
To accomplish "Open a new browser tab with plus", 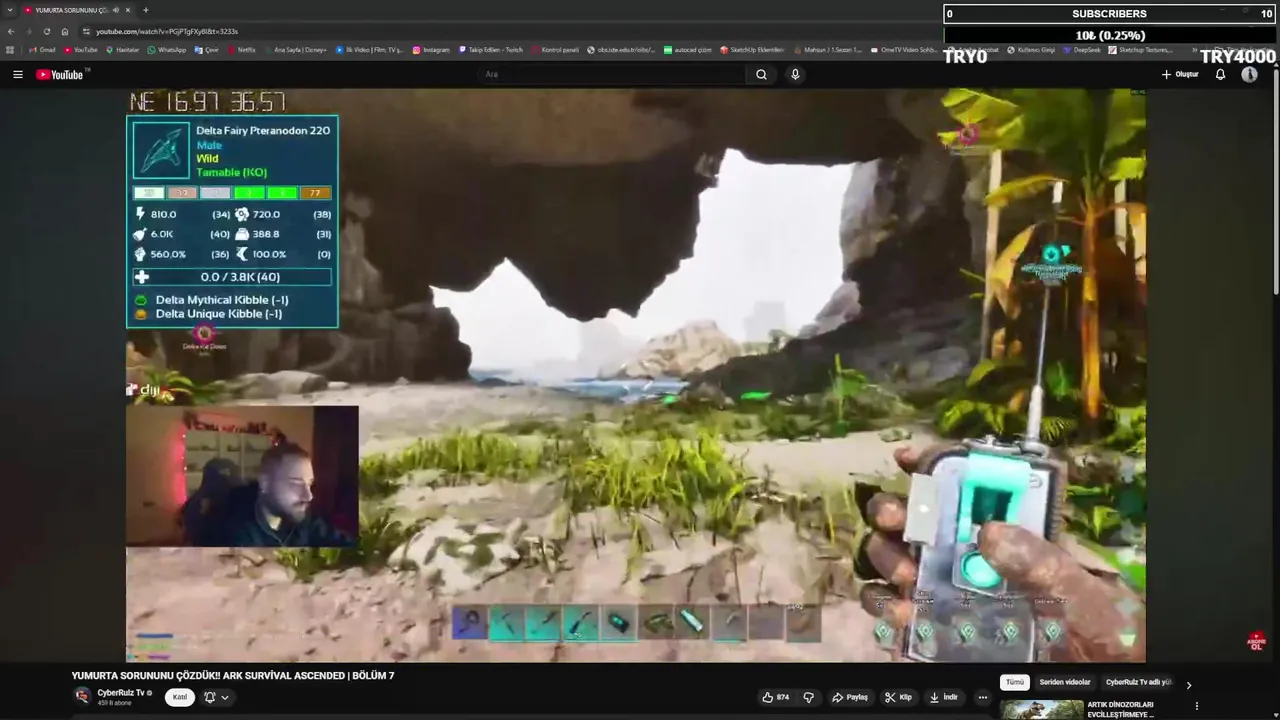I will pos(145,10).
